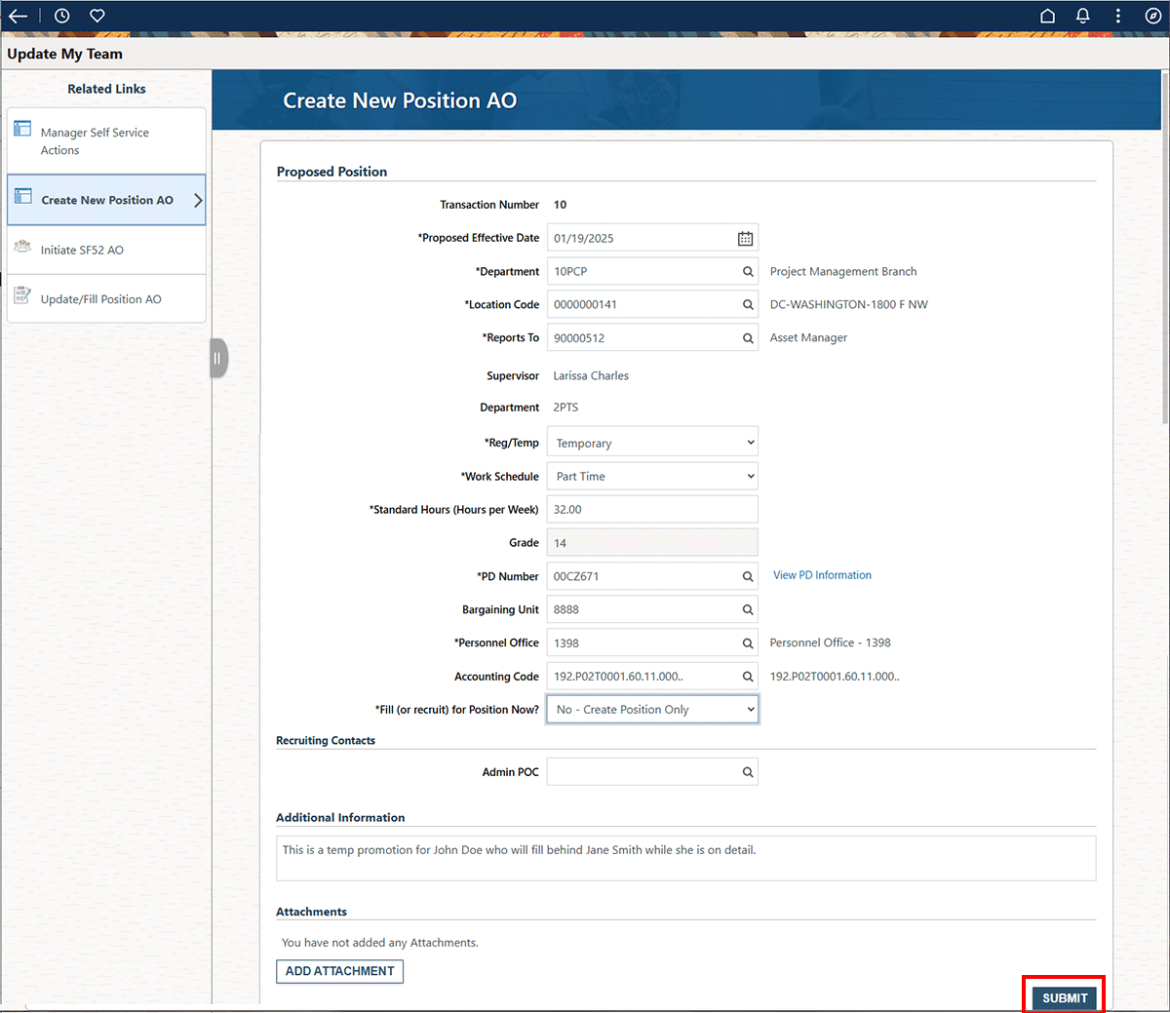The image size is (1170, 1013).
Task: Open the Work Schedule dropdown
Action: coord(651,476)
